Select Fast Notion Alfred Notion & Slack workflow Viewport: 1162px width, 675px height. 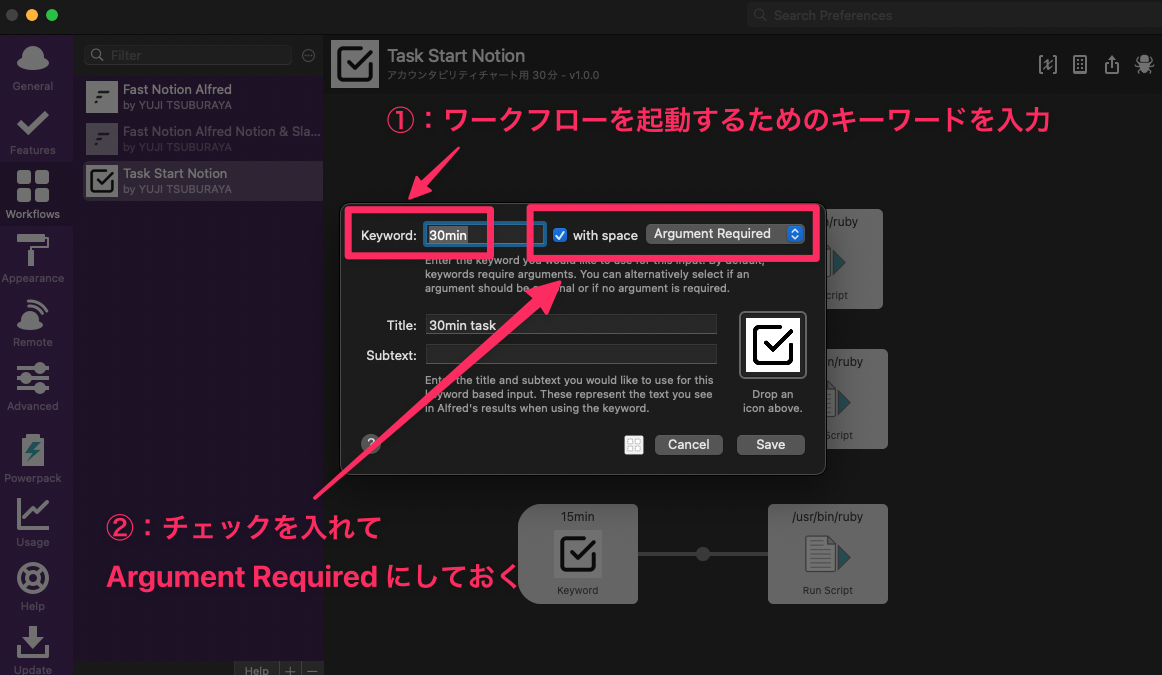(203, 139)
